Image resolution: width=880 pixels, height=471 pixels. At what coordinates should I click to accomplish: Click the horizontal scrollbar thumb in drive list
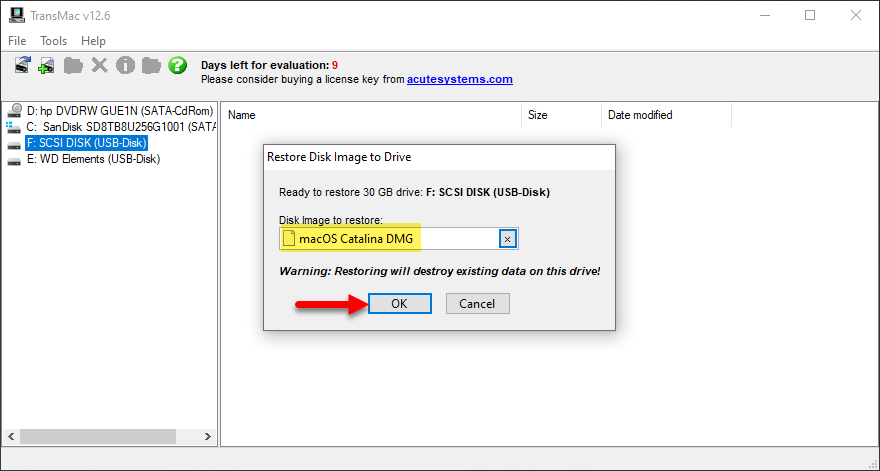(x=98, y=436)
